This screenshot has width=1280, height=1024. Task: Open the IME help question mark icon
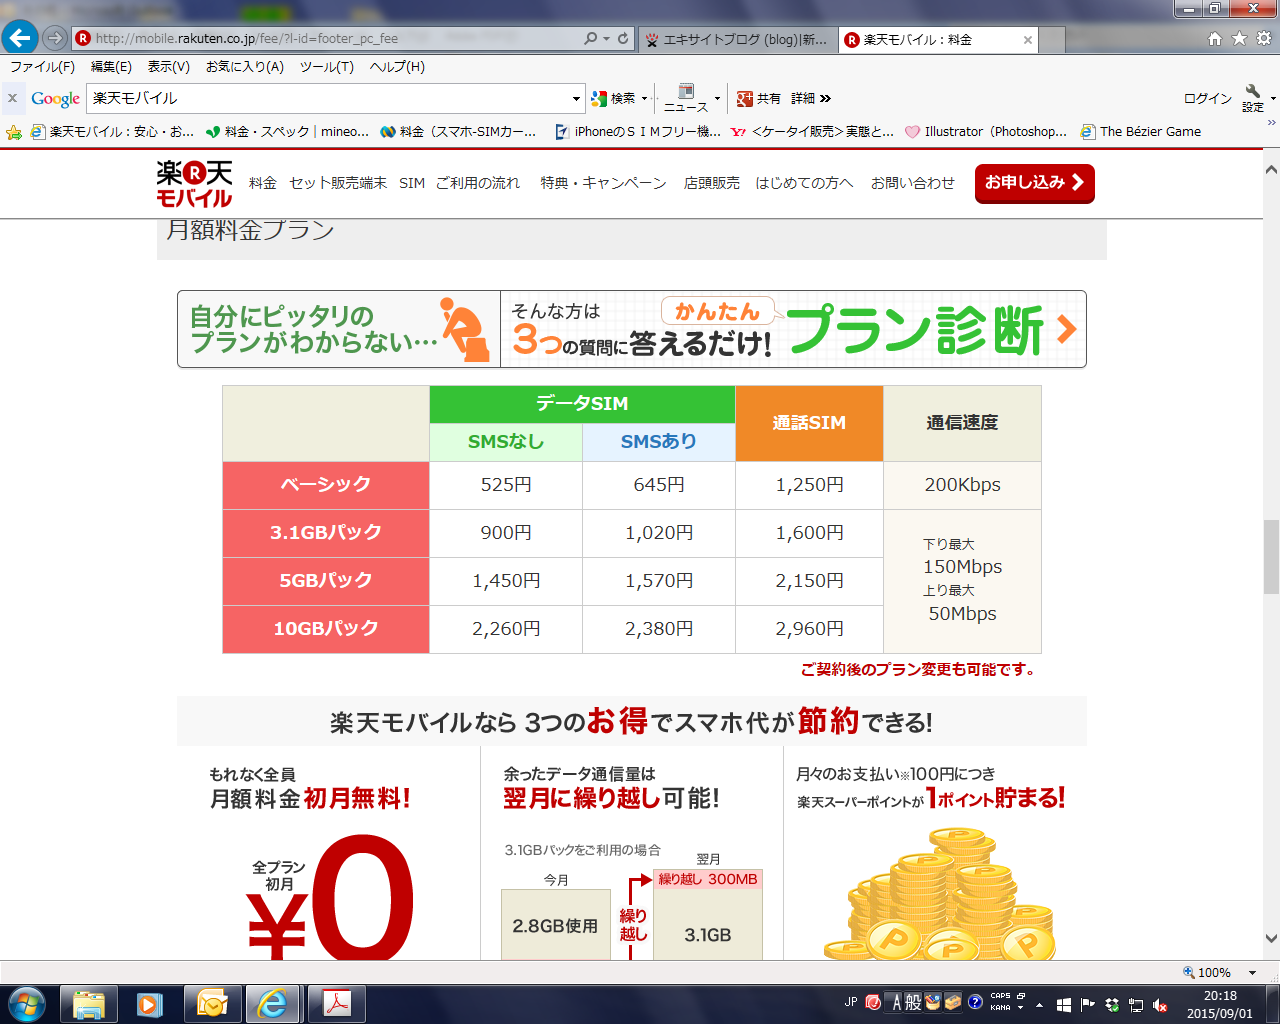click(x=975, y=1002)
